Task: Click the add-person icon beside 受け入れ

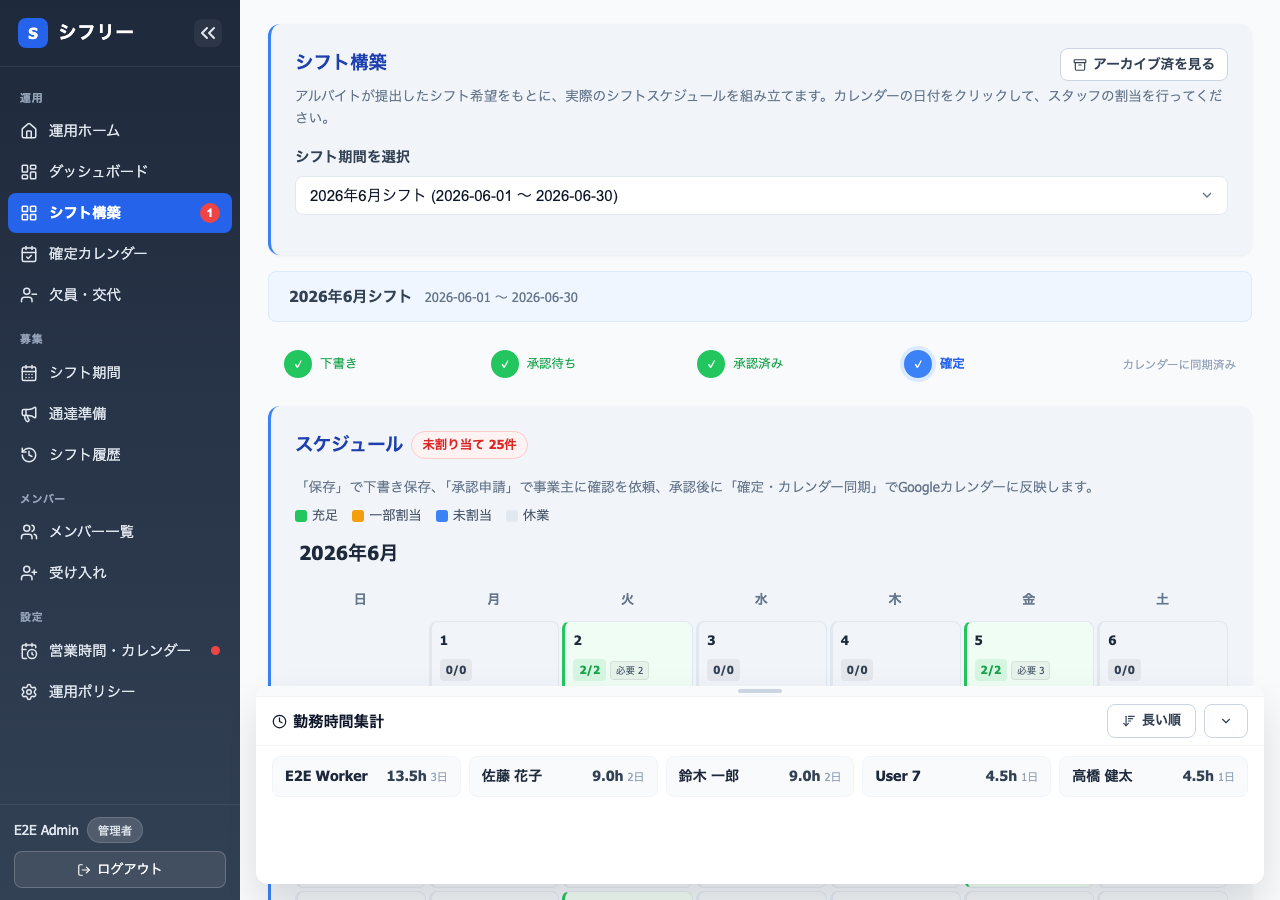Action: click(29, 573)
